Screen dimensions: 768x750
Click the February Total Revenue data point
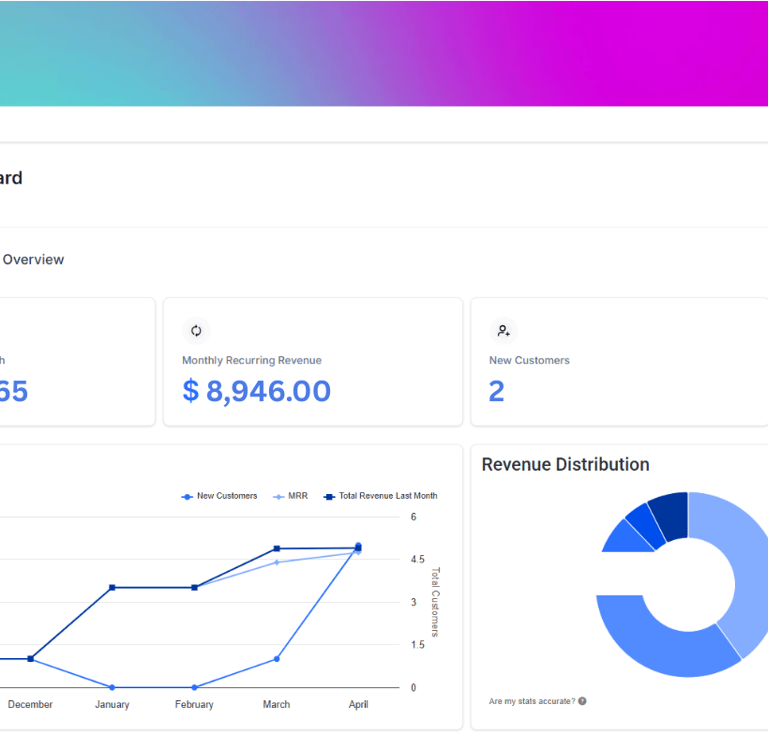coord(194,587)
